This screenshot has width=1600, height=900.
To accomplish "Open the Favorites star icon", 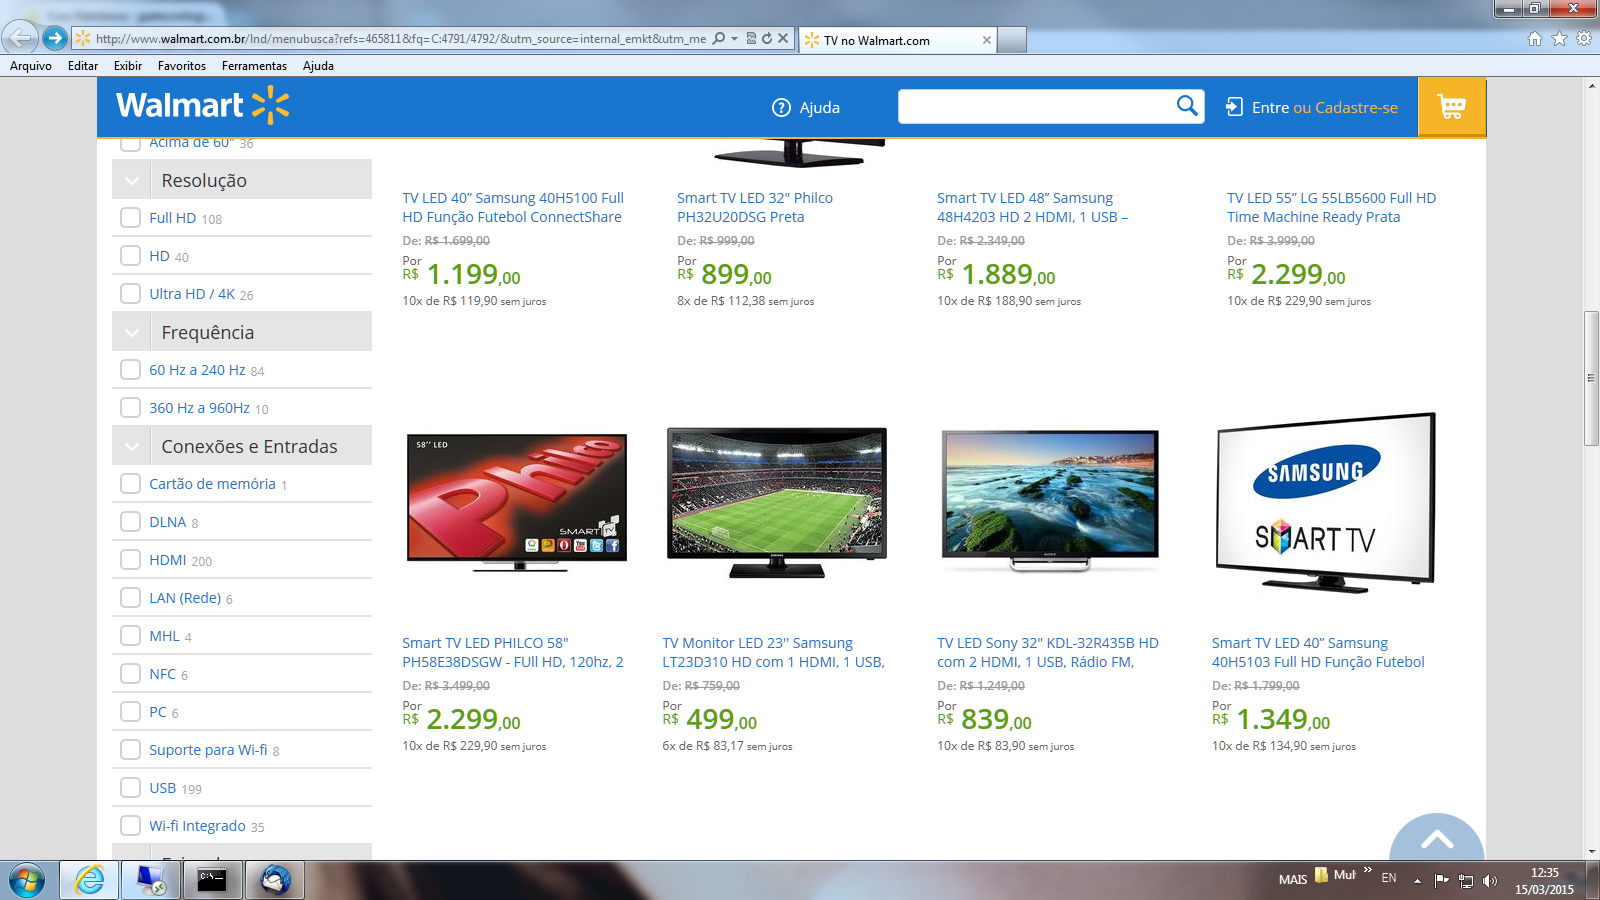I will click(x=1559, y=39).
